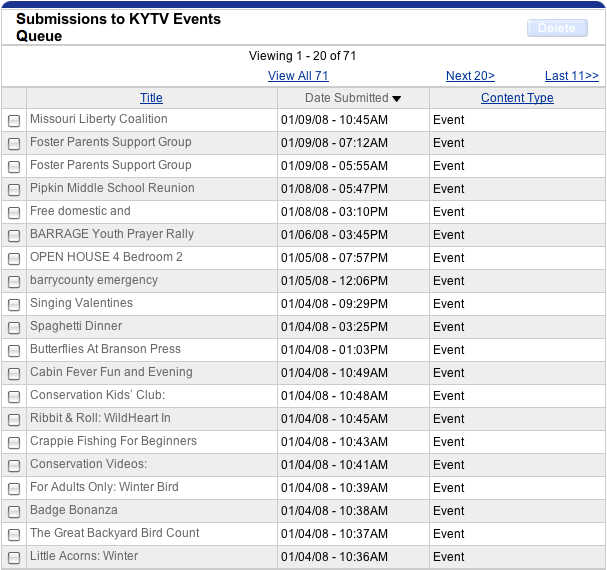Mark the Singing Valentines checkbox
Image resolution: width=607 pixels, height=570 pixels.
click(x=14, y=305)
